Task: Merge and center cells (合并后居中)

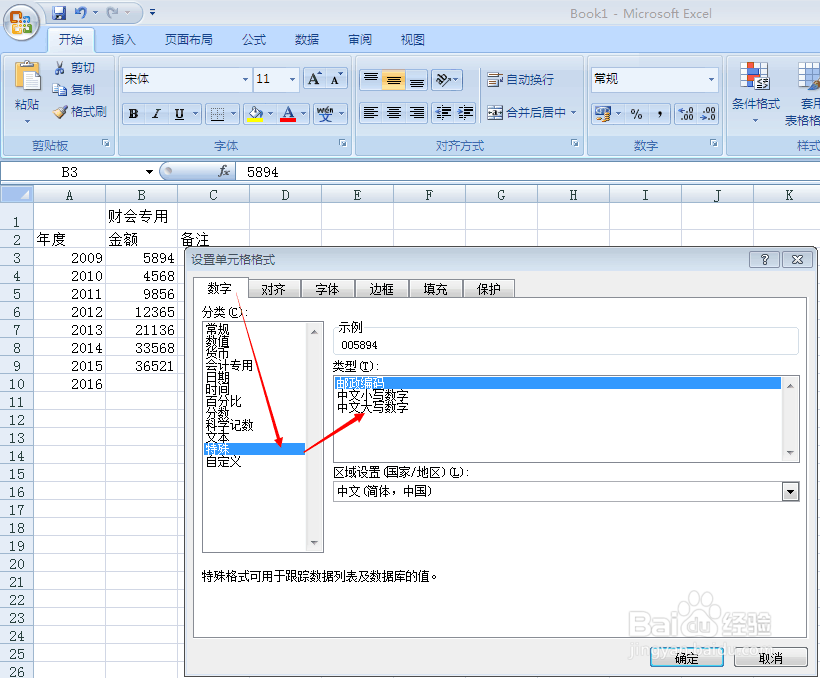Action: tap(526, 112)
